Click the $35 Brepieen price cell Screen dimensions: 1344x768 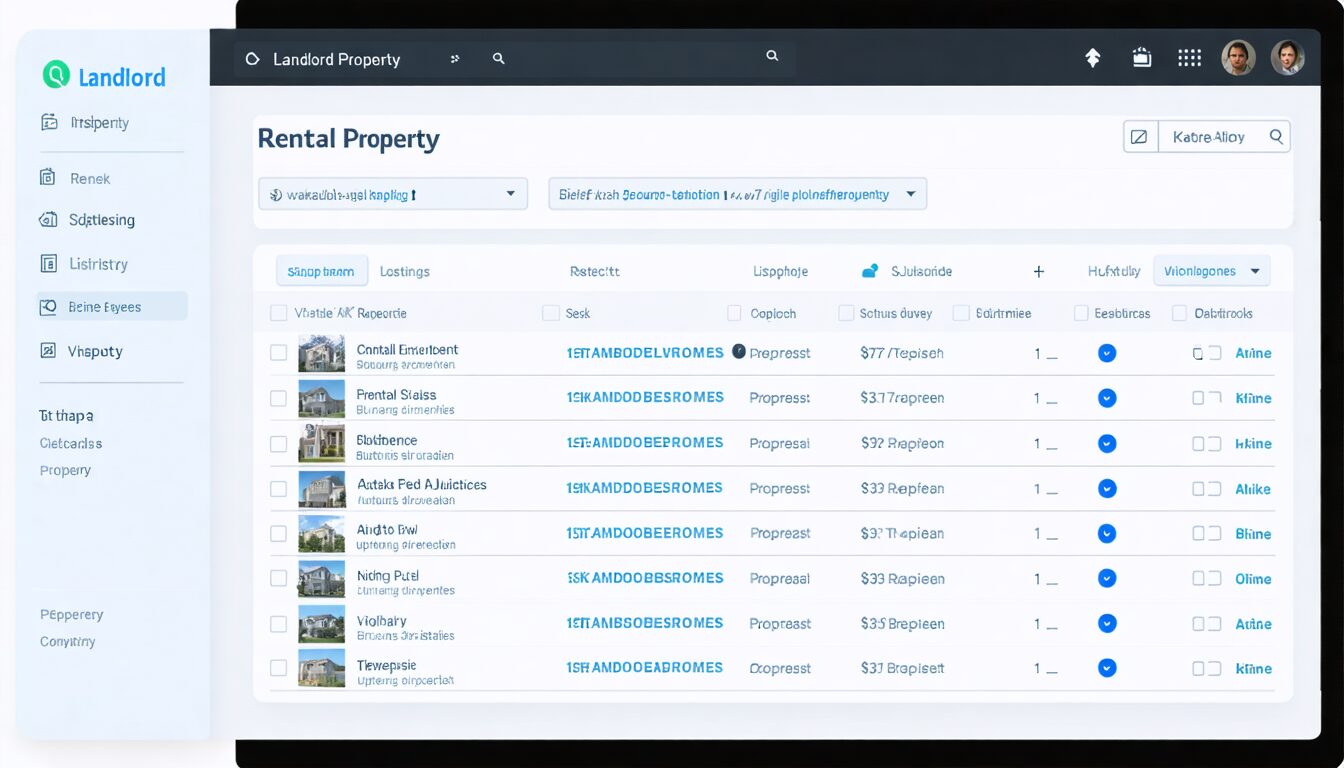point(902,624)
